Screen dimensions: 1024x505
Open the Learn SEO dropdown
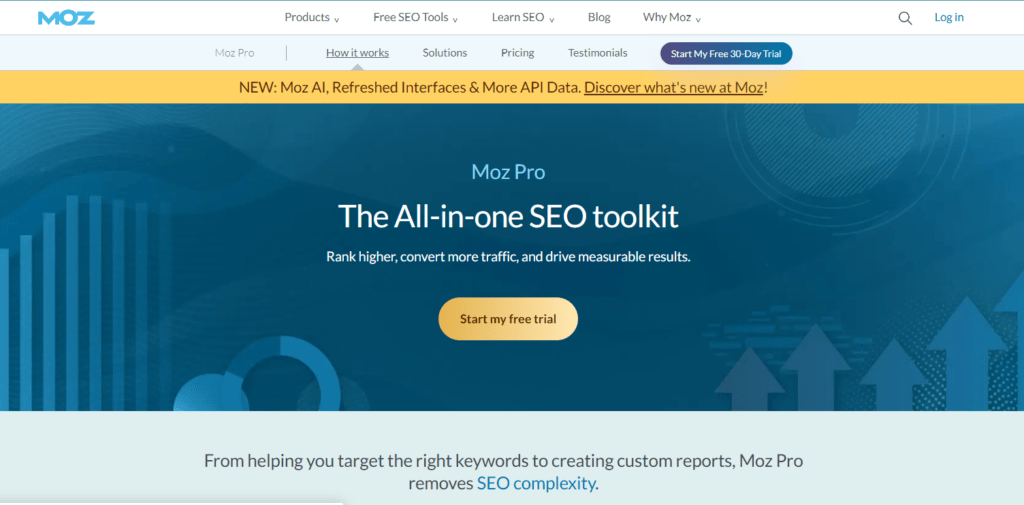[x=523, y=17]
